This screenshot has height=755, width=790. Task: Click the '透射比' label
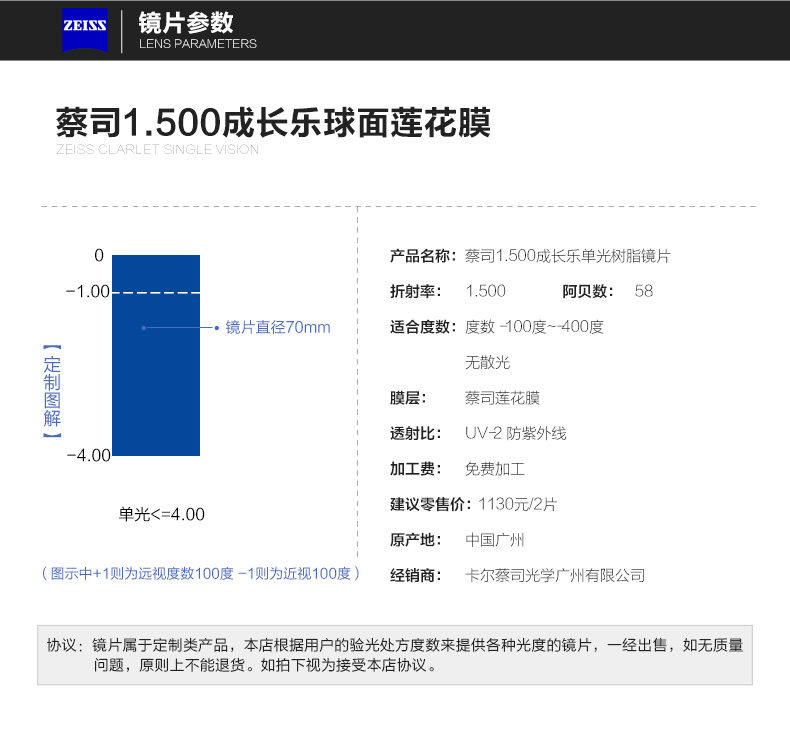415,433
